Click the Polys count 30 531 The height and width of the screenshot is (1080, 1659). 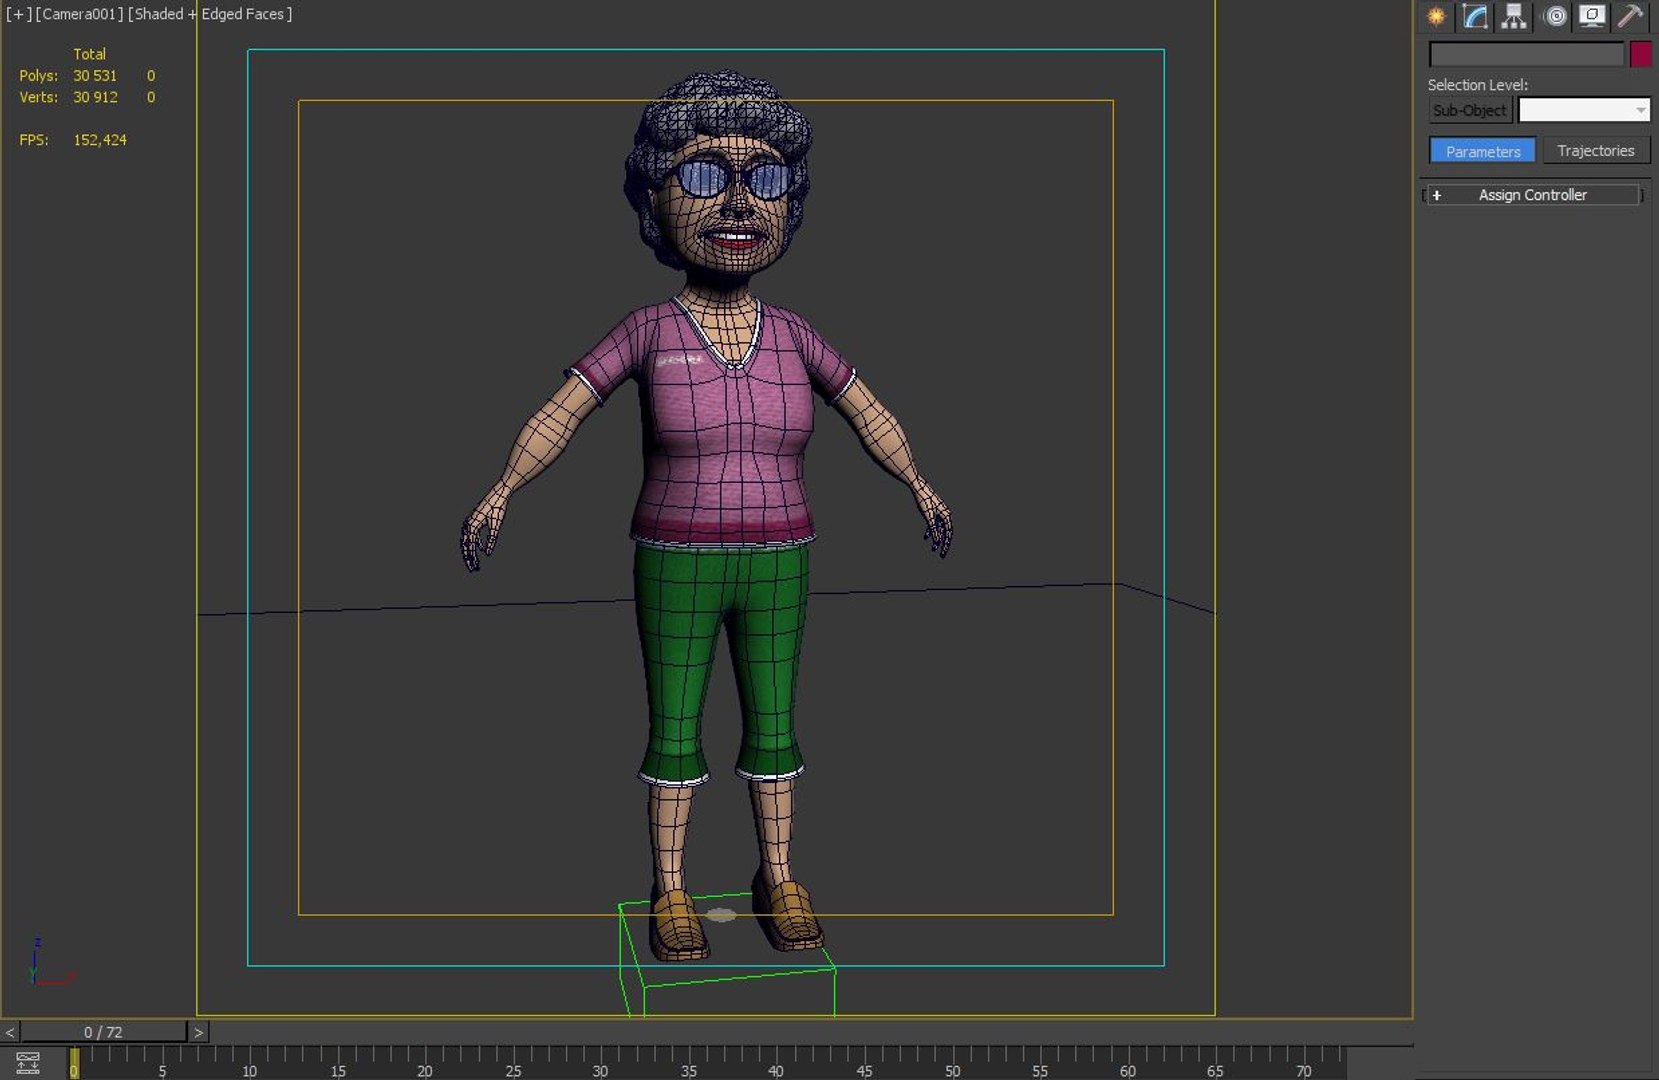(95, 76)
